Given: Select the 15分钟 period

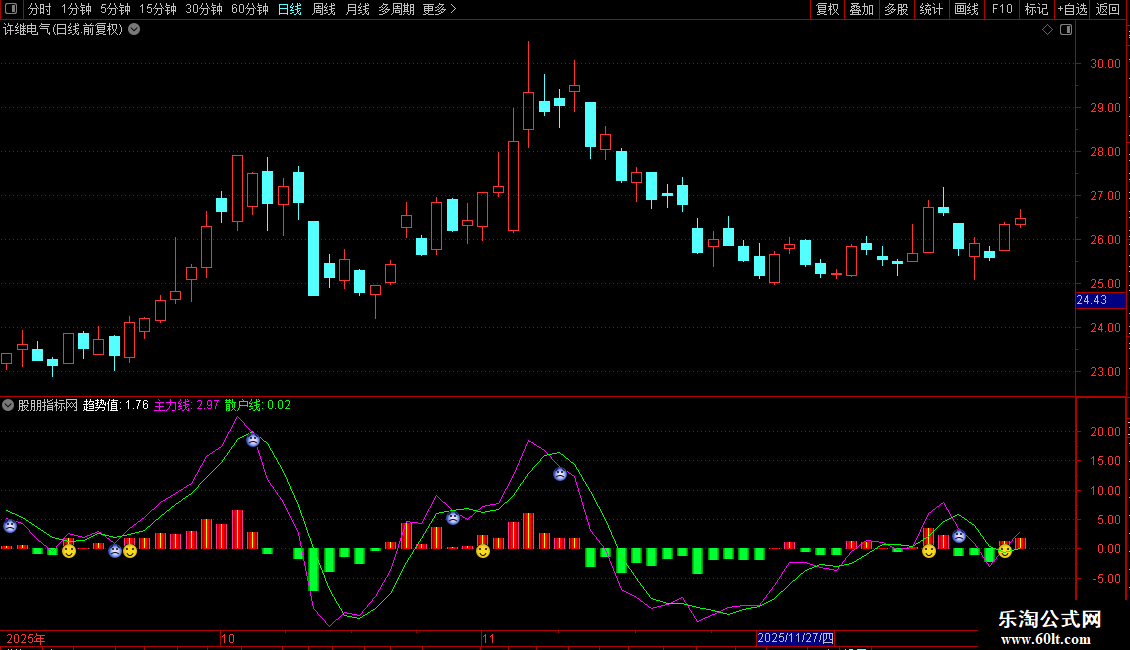Looking at the screenshot, I should tap(158, 9).
